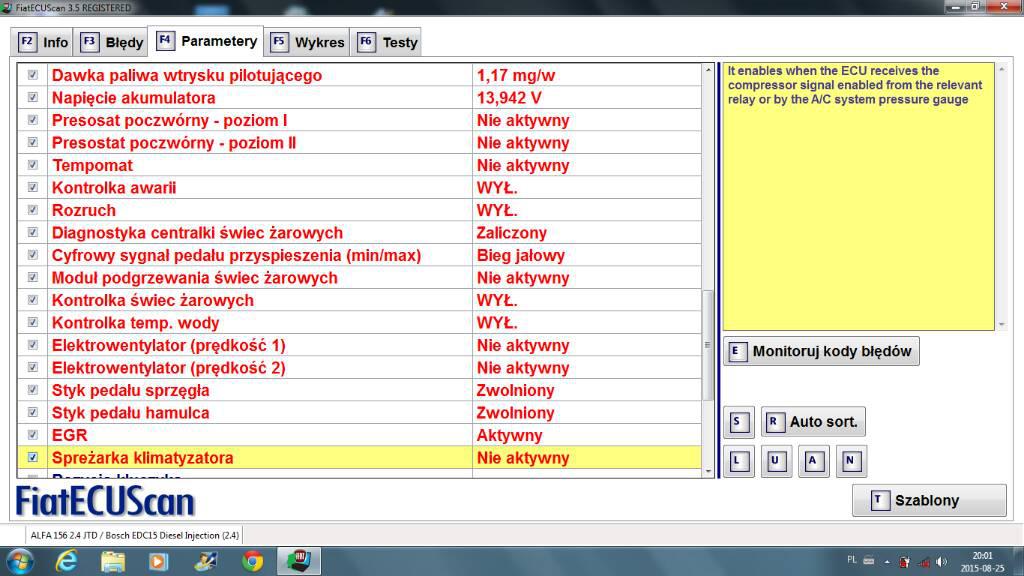Toggle Kontrolka temp. wody checkbox

[x=33, y=323]
